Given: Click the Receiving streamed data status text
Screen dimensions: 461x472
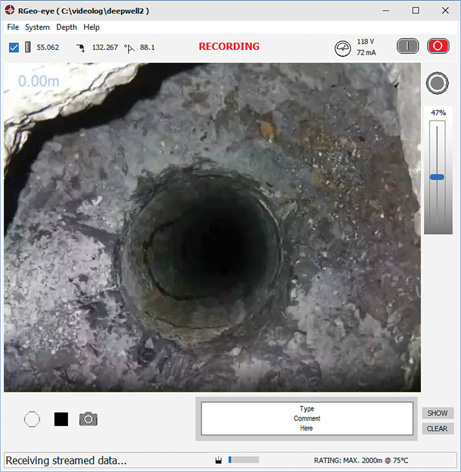Looking at the screenshot, I should pyautogui.click(x=66, y=461).
